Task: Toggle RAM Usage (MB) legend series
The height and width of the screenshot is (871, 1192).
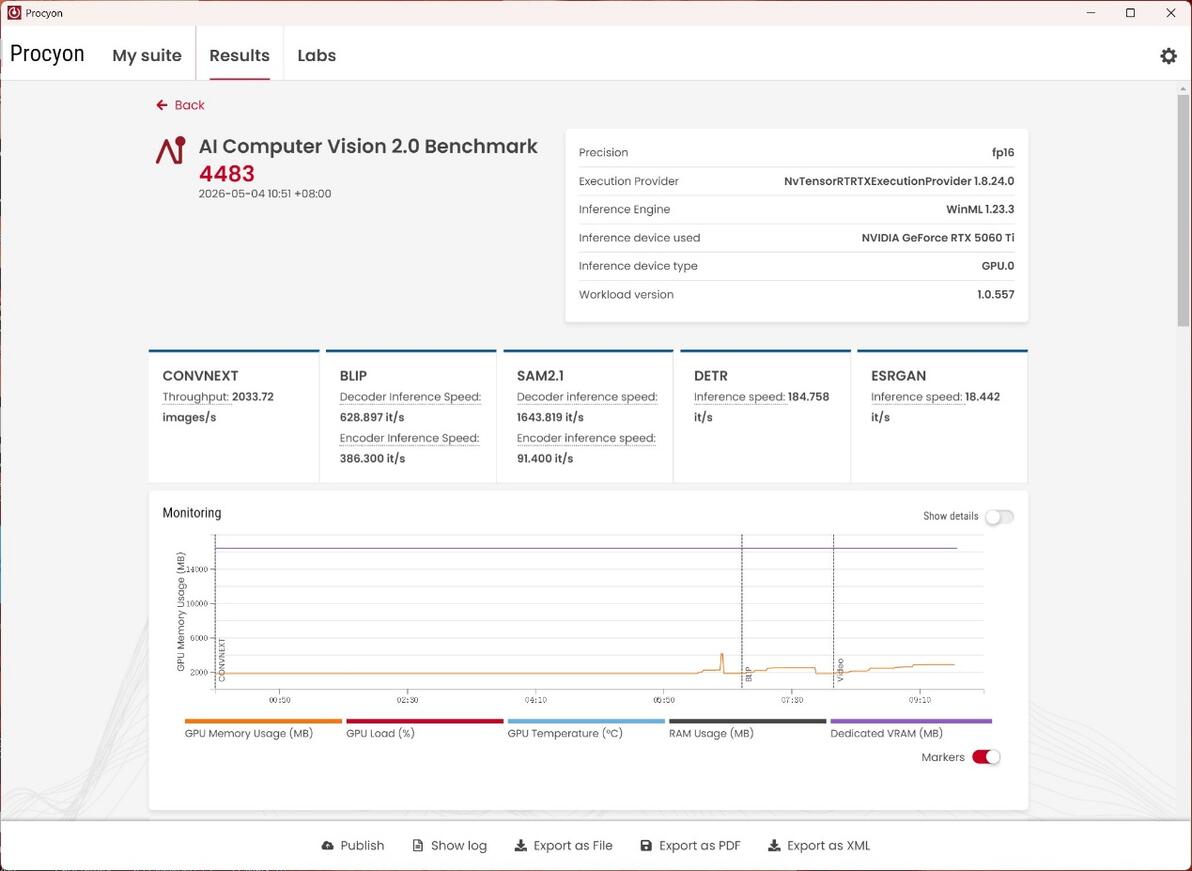Action: (x=747, y=728)
